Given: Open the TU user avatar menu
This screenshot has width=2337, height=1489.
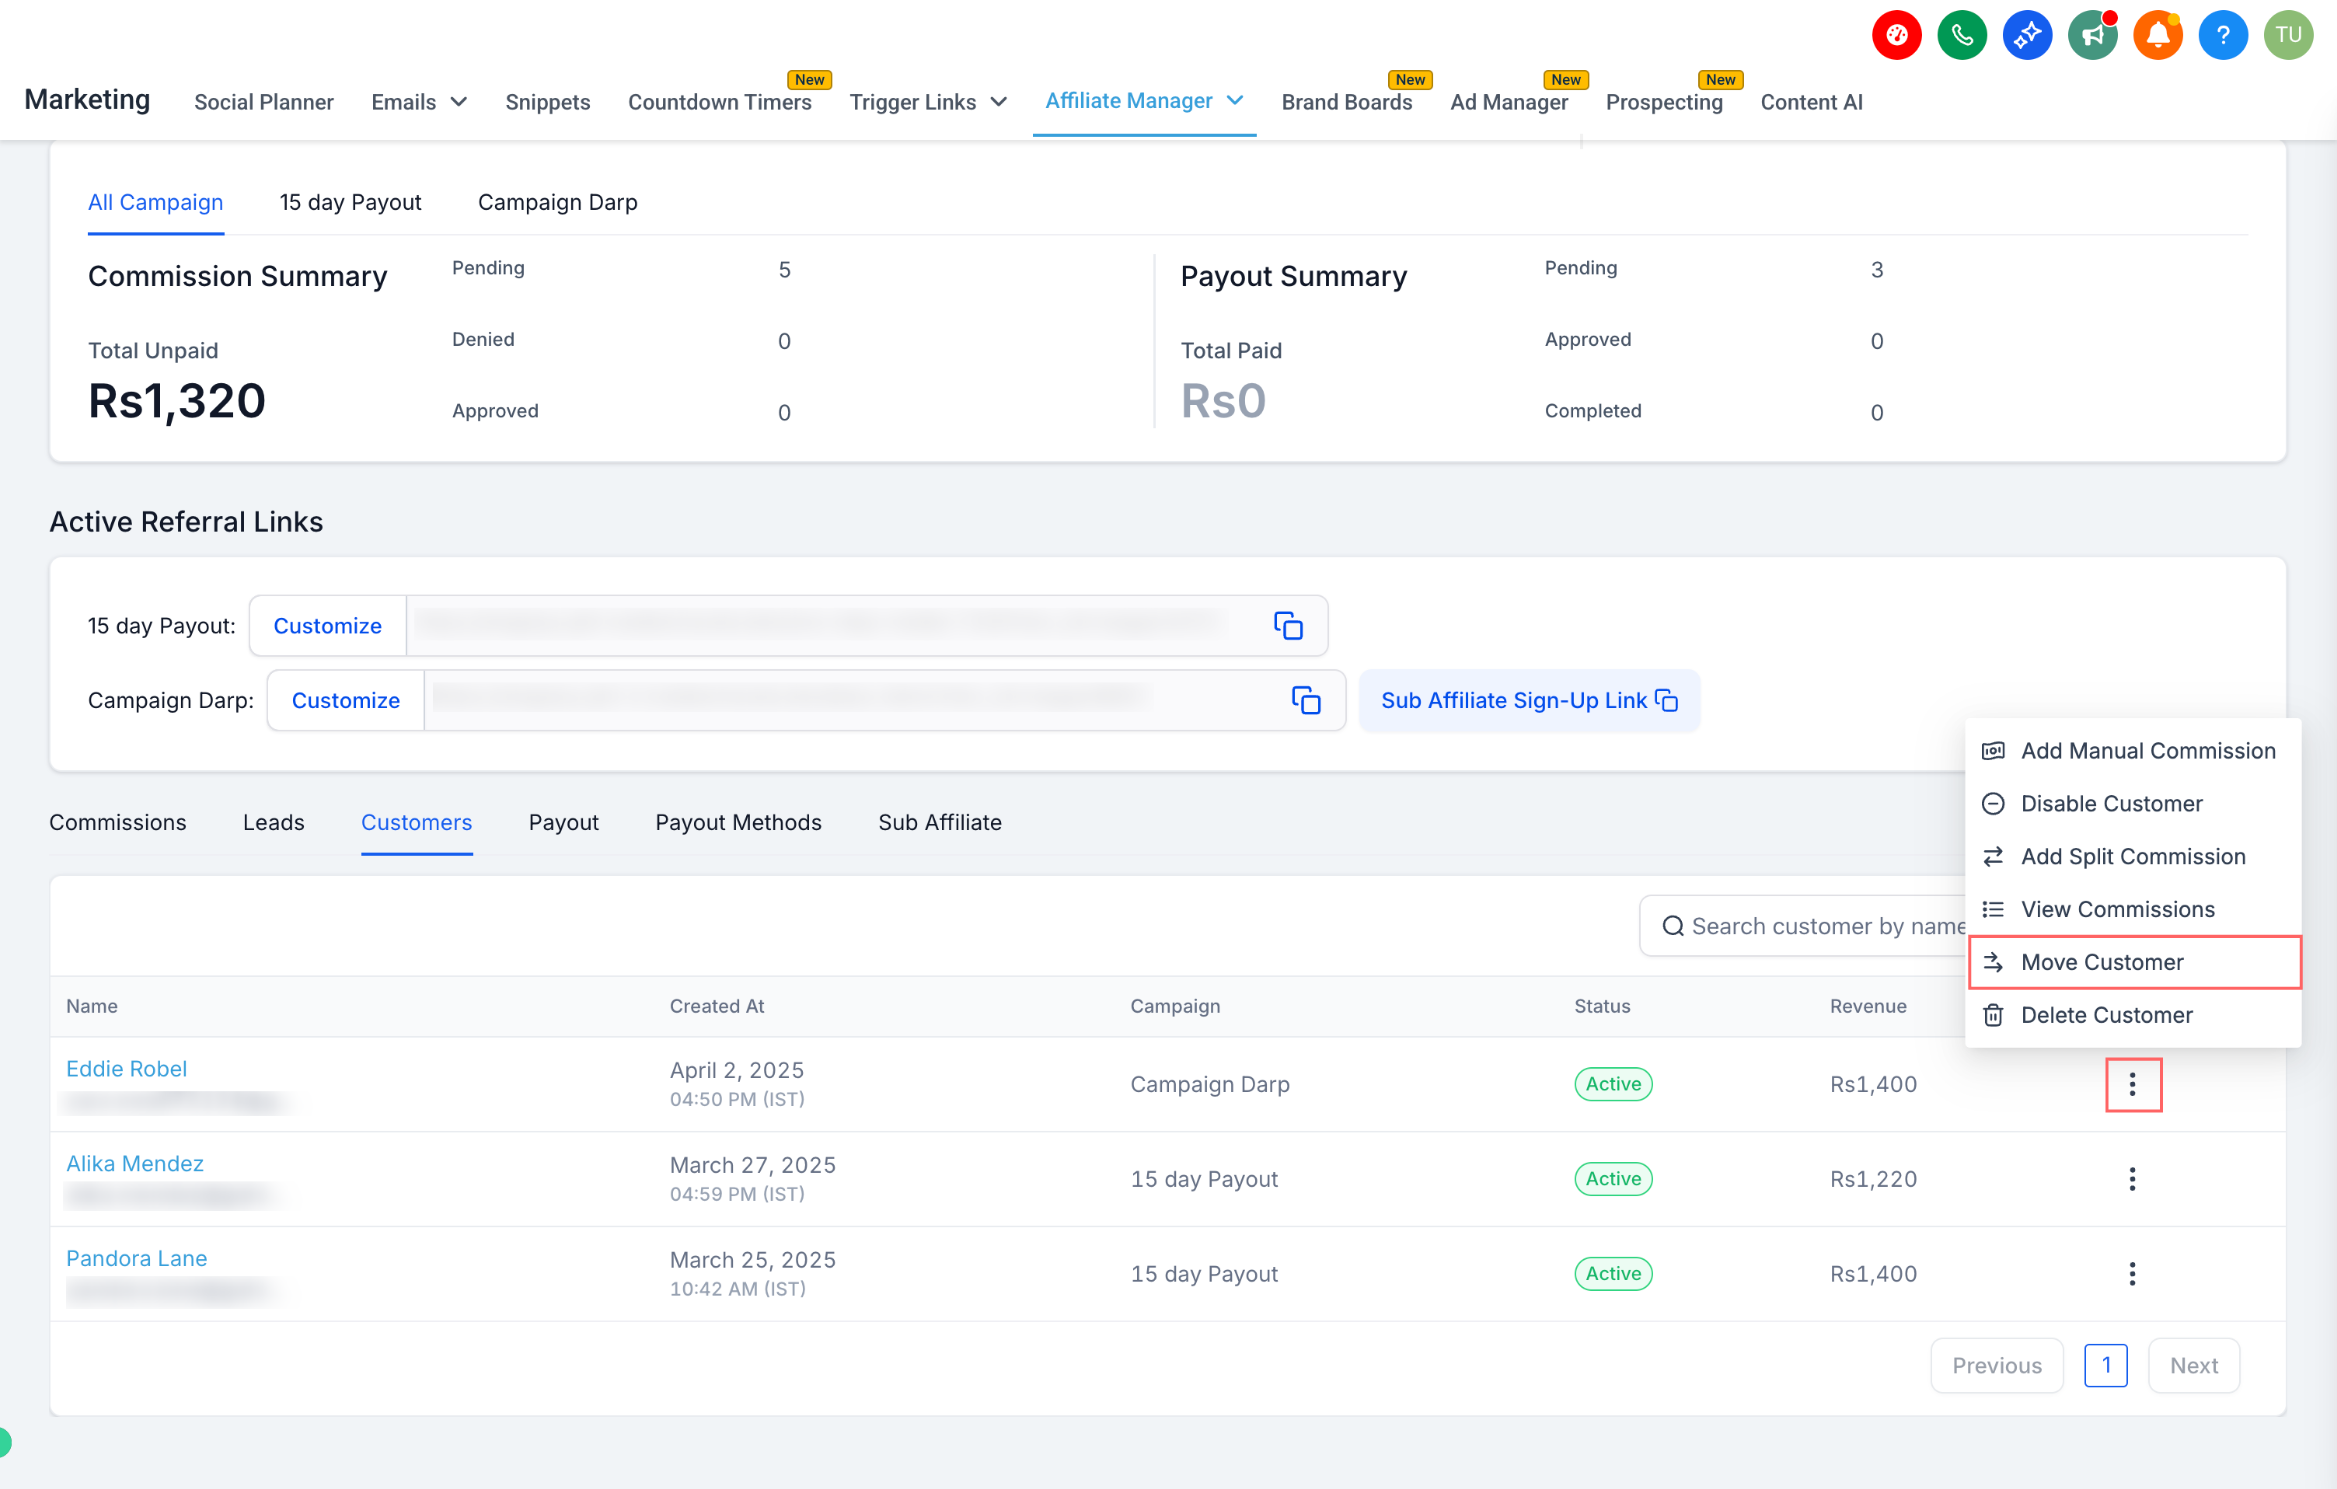Looking at the screenshot, I should (2288, 36).
